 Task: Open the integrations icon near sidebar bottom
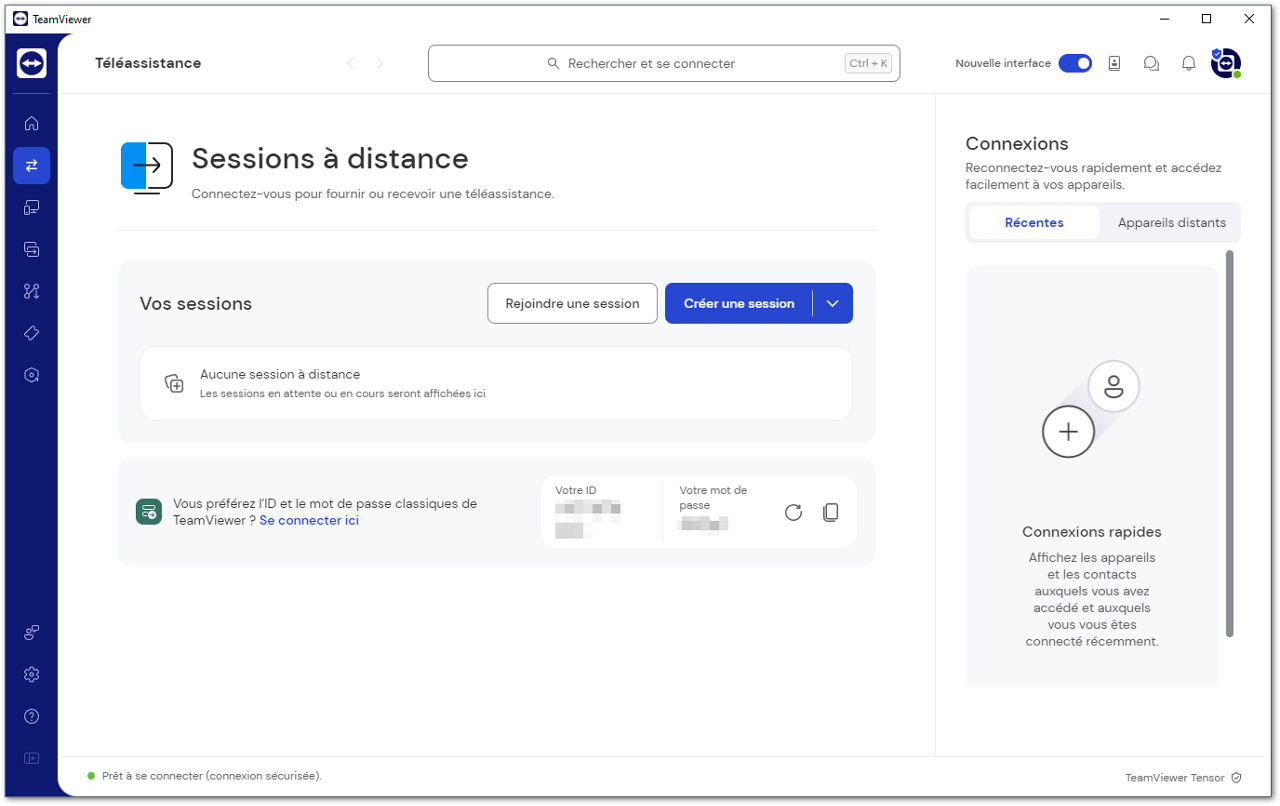pyautogui.click(x=31, y=633)
